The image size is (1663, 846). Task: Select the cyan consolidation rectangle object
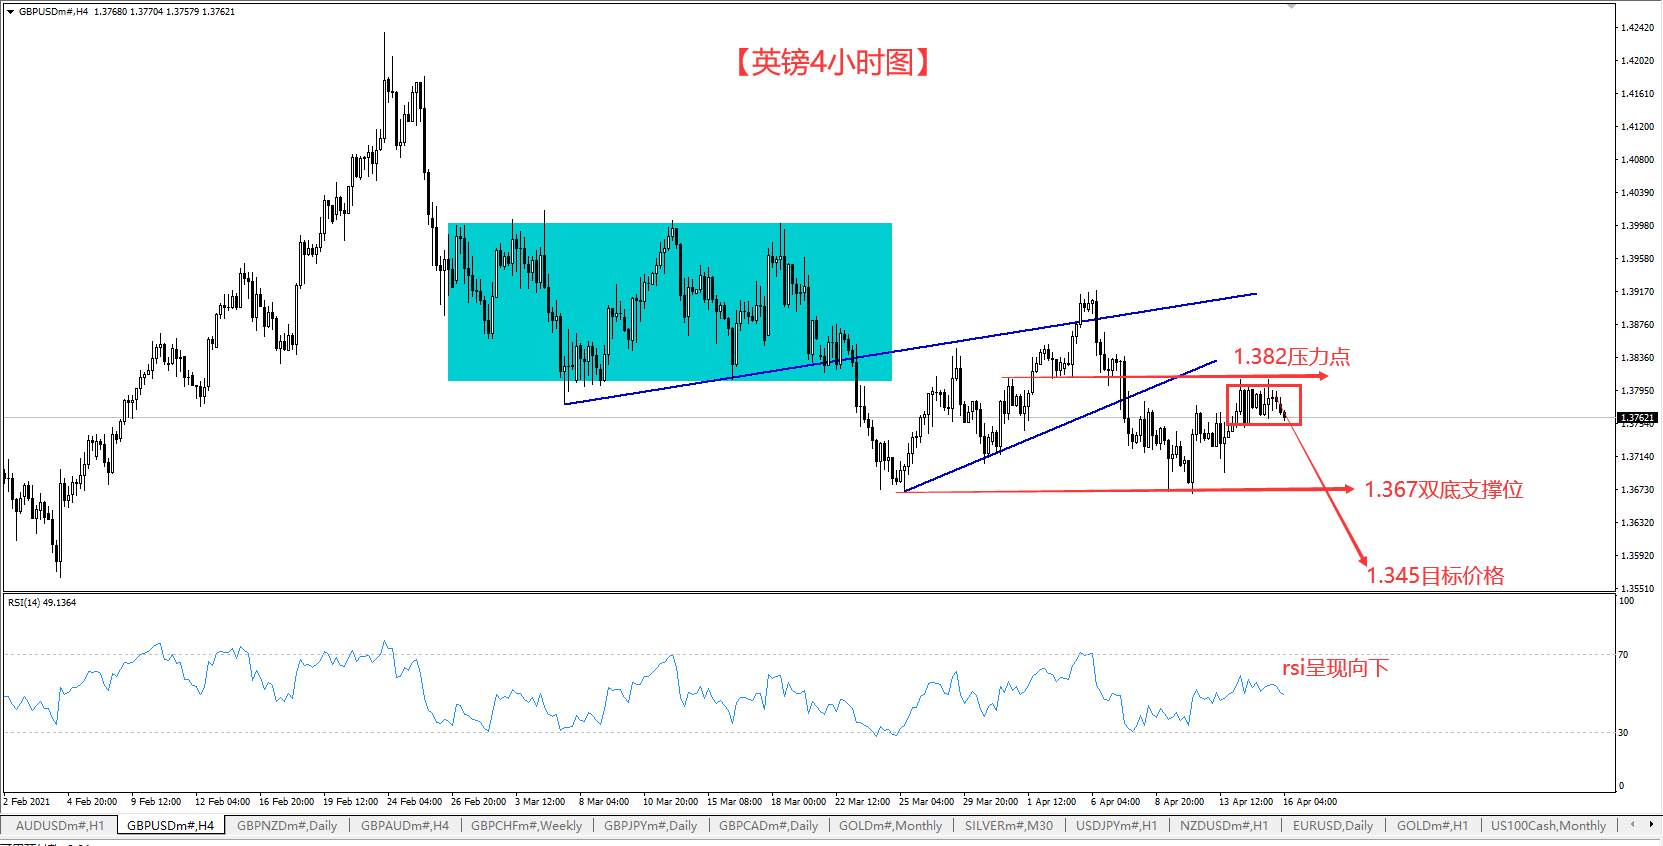point(670,302)
